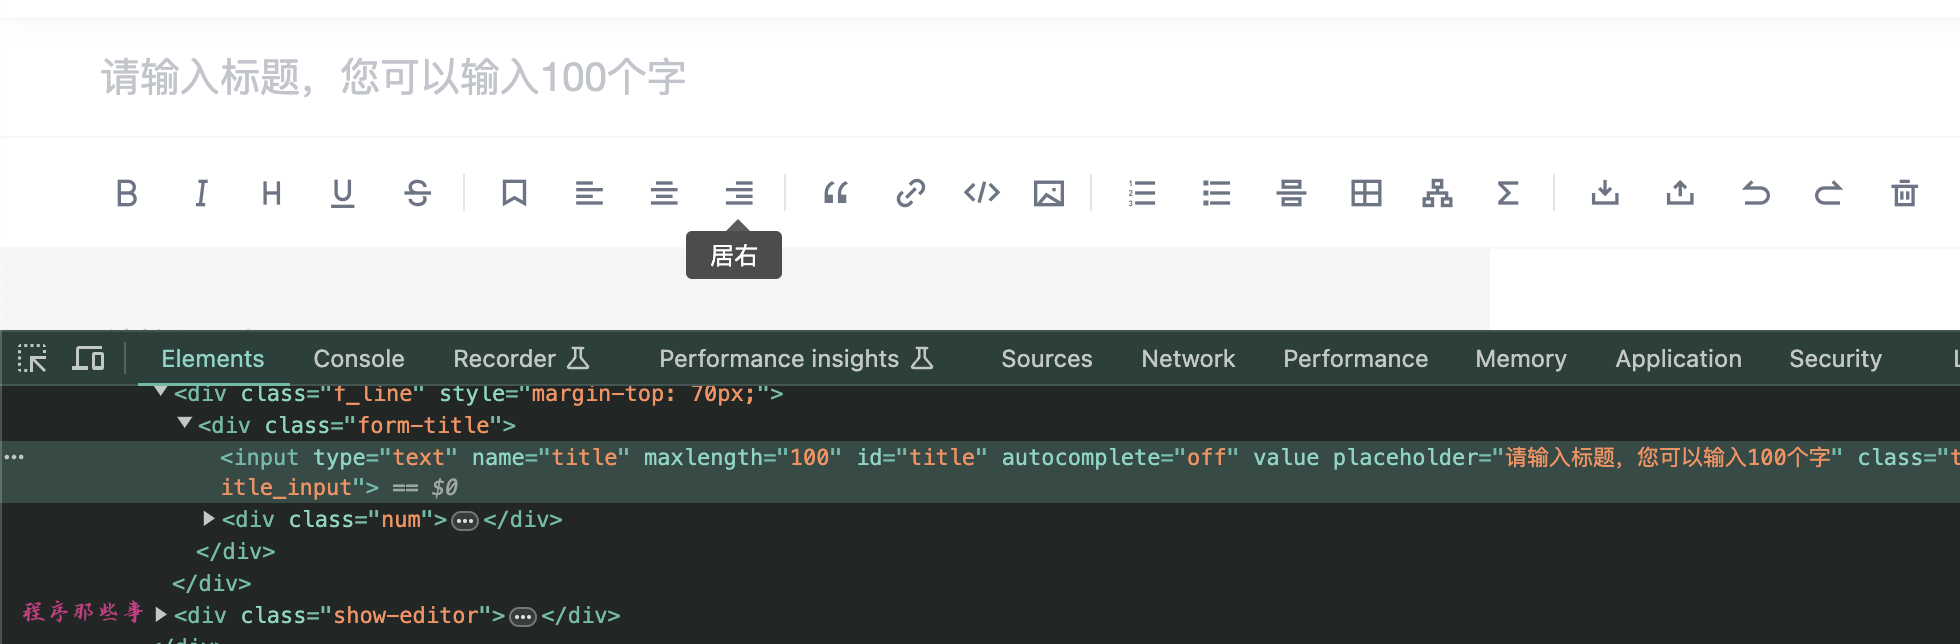The height and width of the screenshot is (644, 1960).
Task: Insert a code block
Action: [x=981, y=193]
